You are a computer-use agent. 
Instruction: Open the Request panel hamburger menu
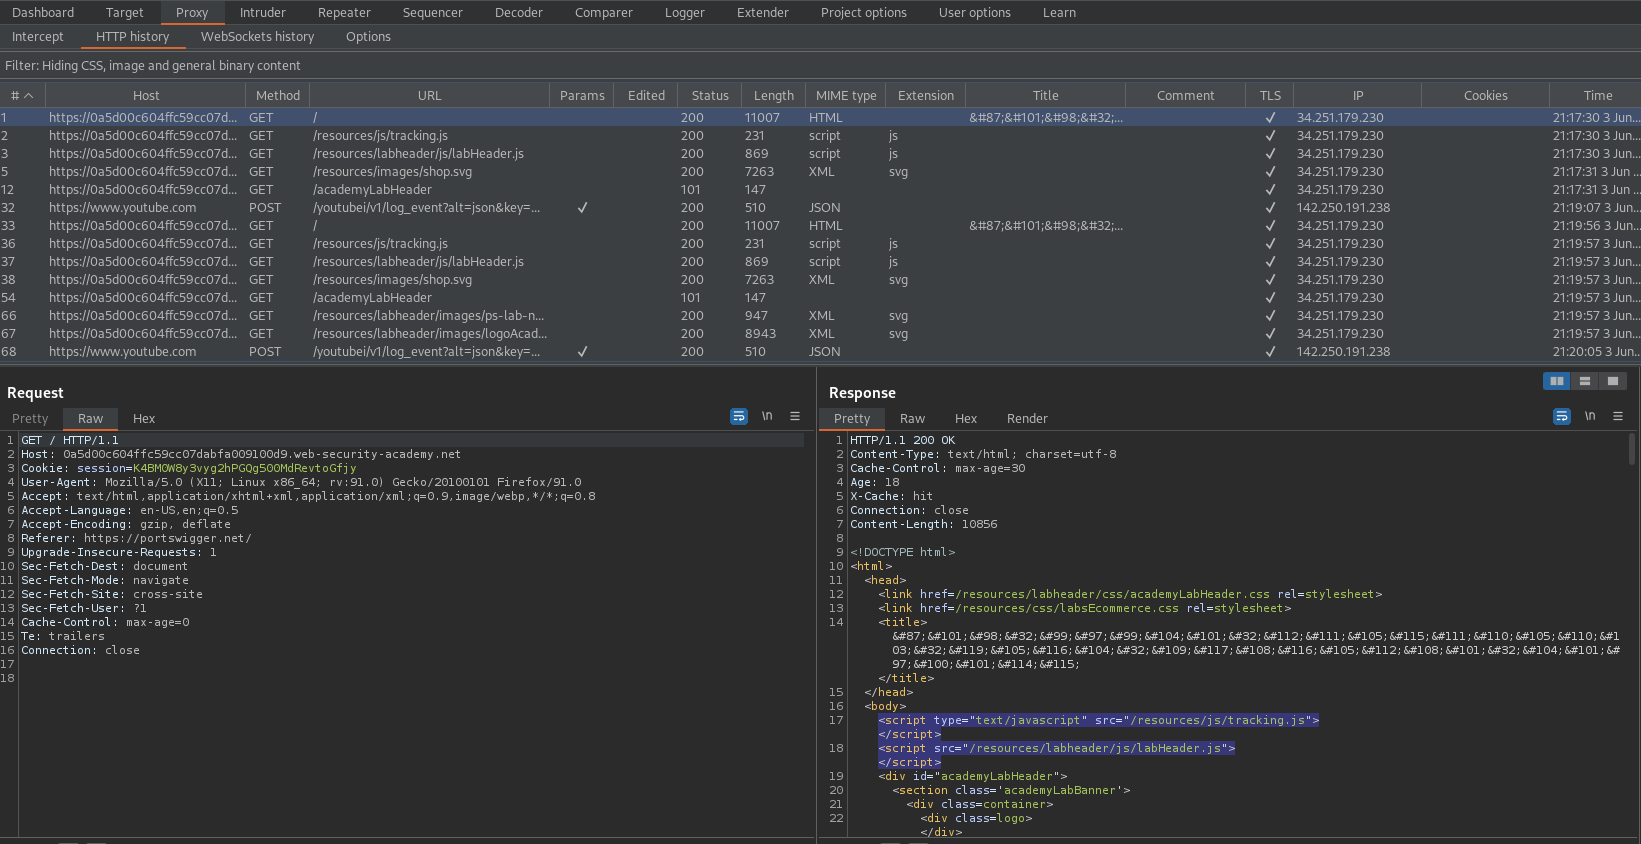(x=795, y=416)
